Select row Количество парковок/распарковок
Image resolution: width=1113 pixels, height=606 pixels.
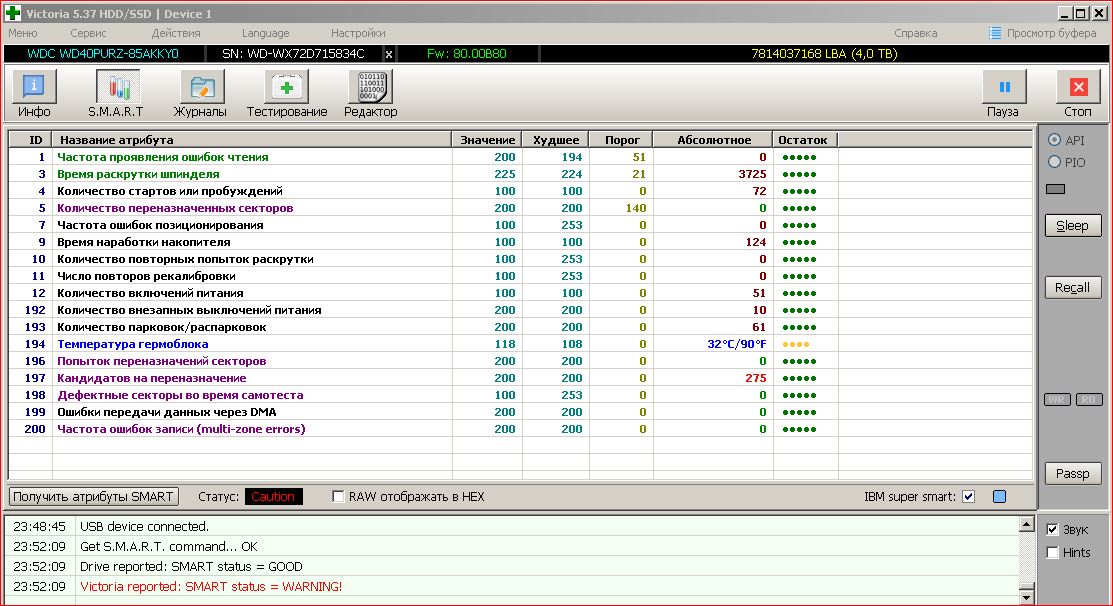520,327
